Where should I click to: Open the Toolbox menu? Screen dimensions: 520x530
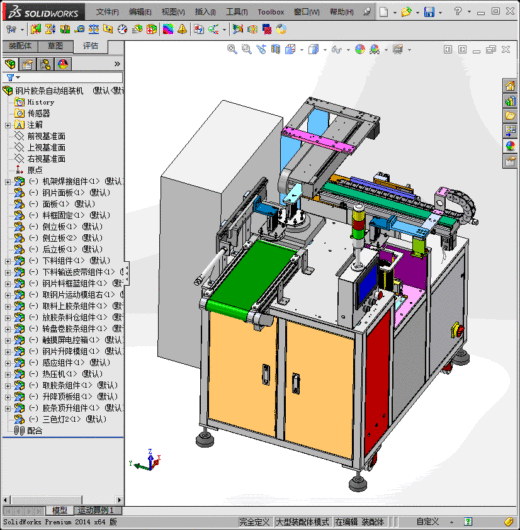click(x=271, y=12)
